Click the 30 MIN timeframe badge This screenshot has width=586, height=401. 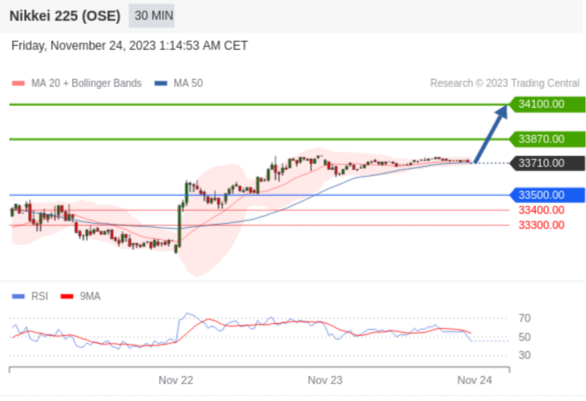(151, 16)
